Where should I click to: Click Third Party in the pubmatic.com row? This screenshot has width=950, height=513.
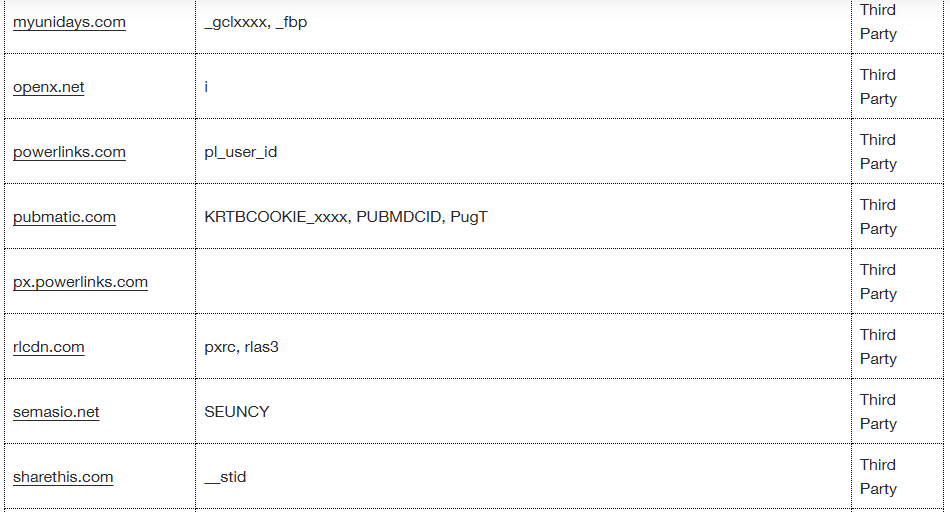click(878, 217)
